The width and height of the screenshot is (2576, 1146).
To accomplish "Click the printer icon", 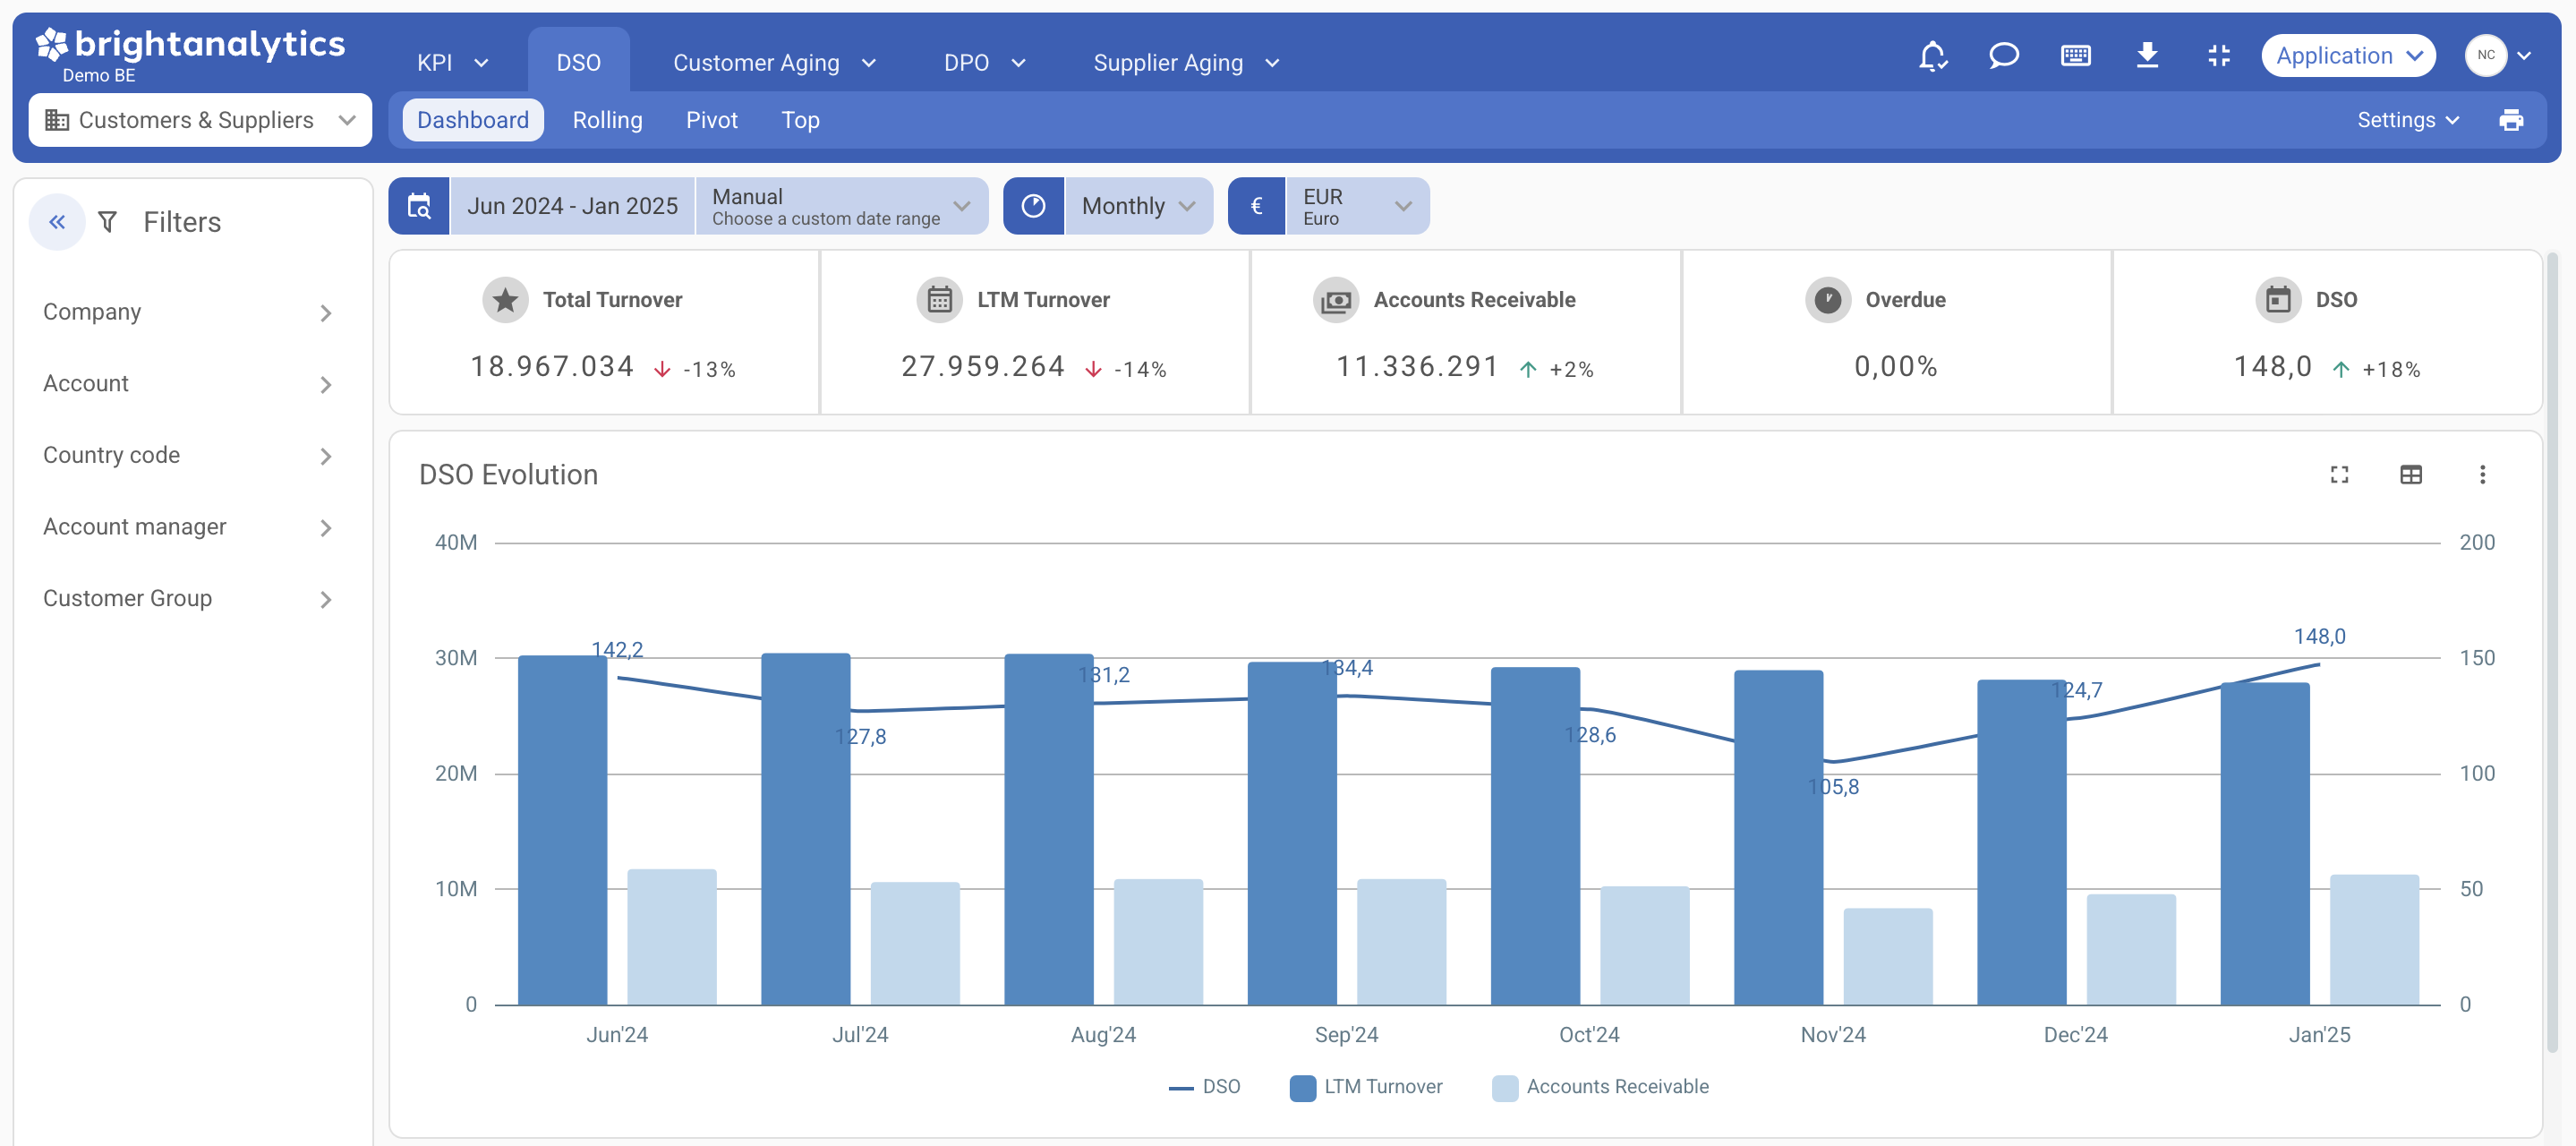I will point(2511,120).
